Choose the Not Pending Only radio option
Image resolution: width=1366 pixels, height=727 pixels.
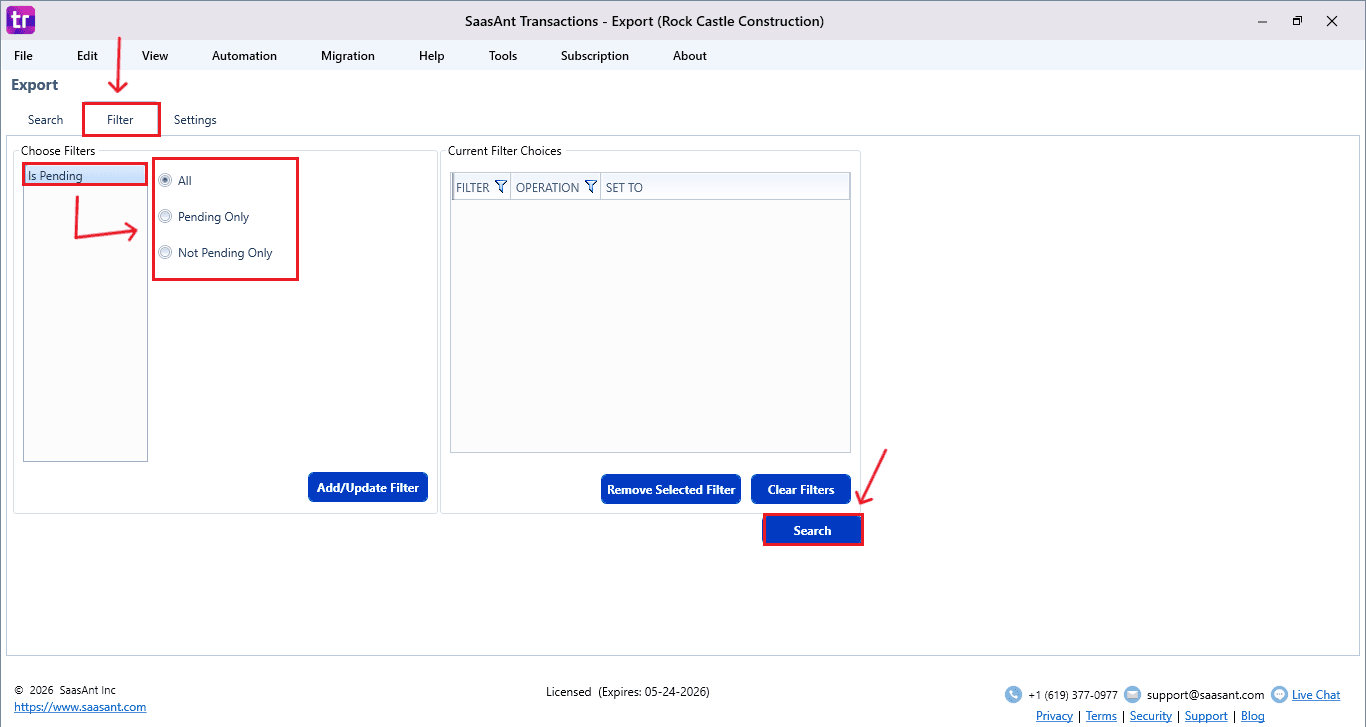tap(166, 253)
